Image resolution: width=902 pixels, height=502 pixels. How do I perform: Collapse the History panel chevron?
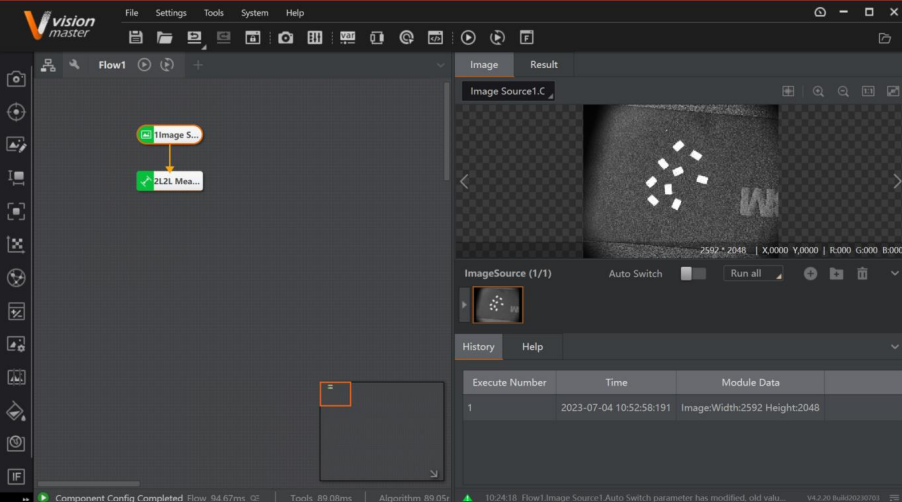(x=895, y=347)
